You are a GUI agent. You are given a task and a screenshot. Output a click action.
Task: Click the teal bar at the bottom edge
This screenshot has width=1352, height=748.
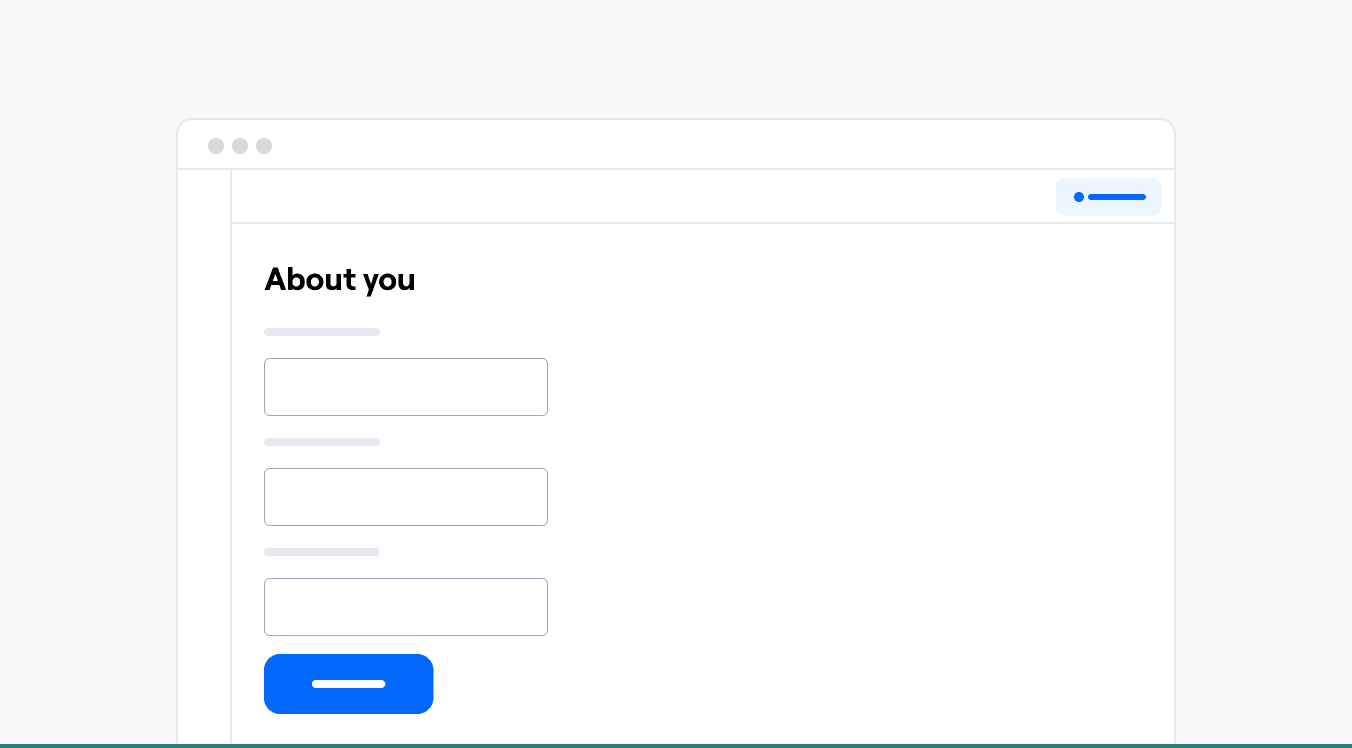(676, 745)
